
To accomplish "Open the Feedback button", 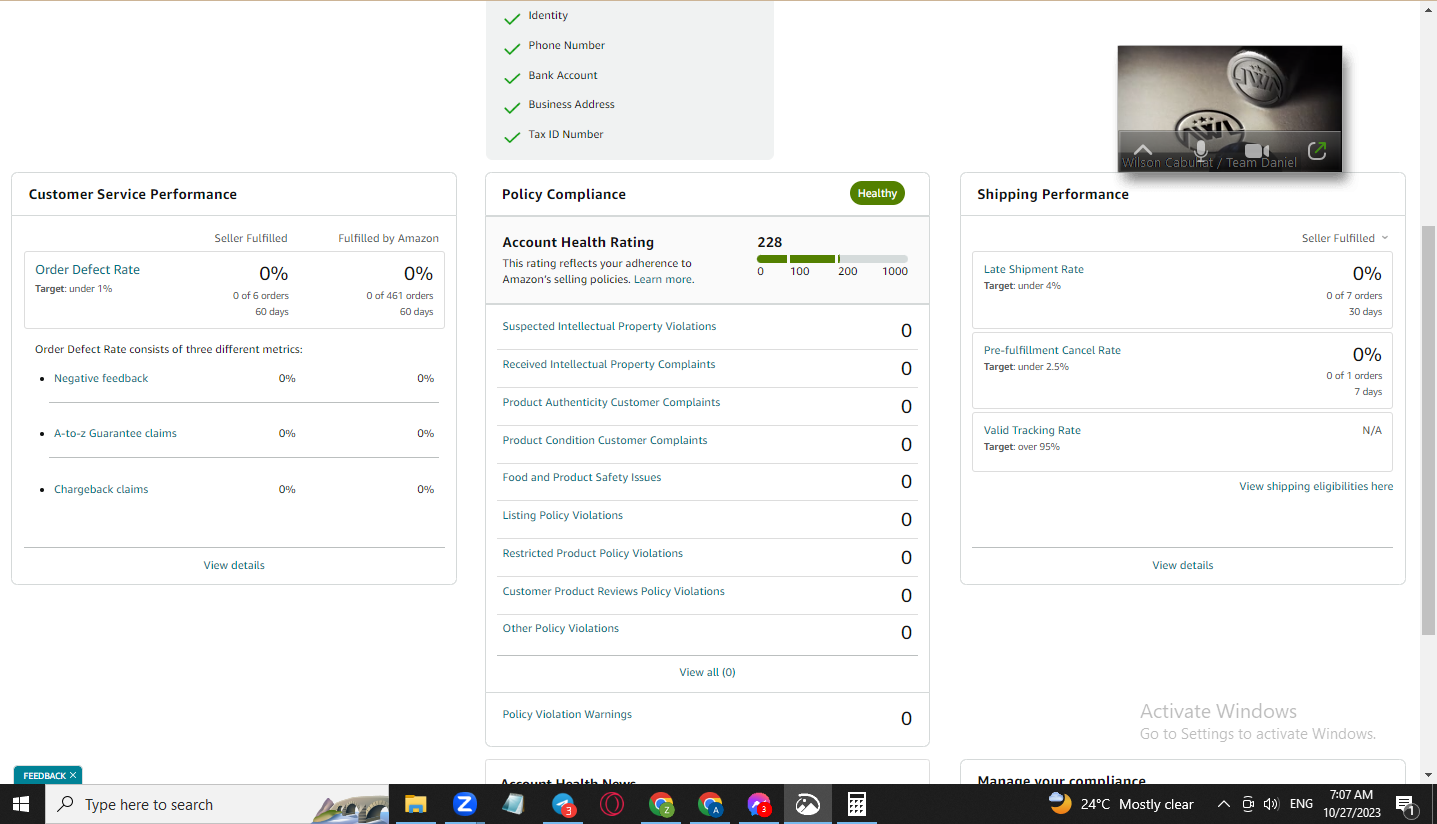I will pos(44,776).
